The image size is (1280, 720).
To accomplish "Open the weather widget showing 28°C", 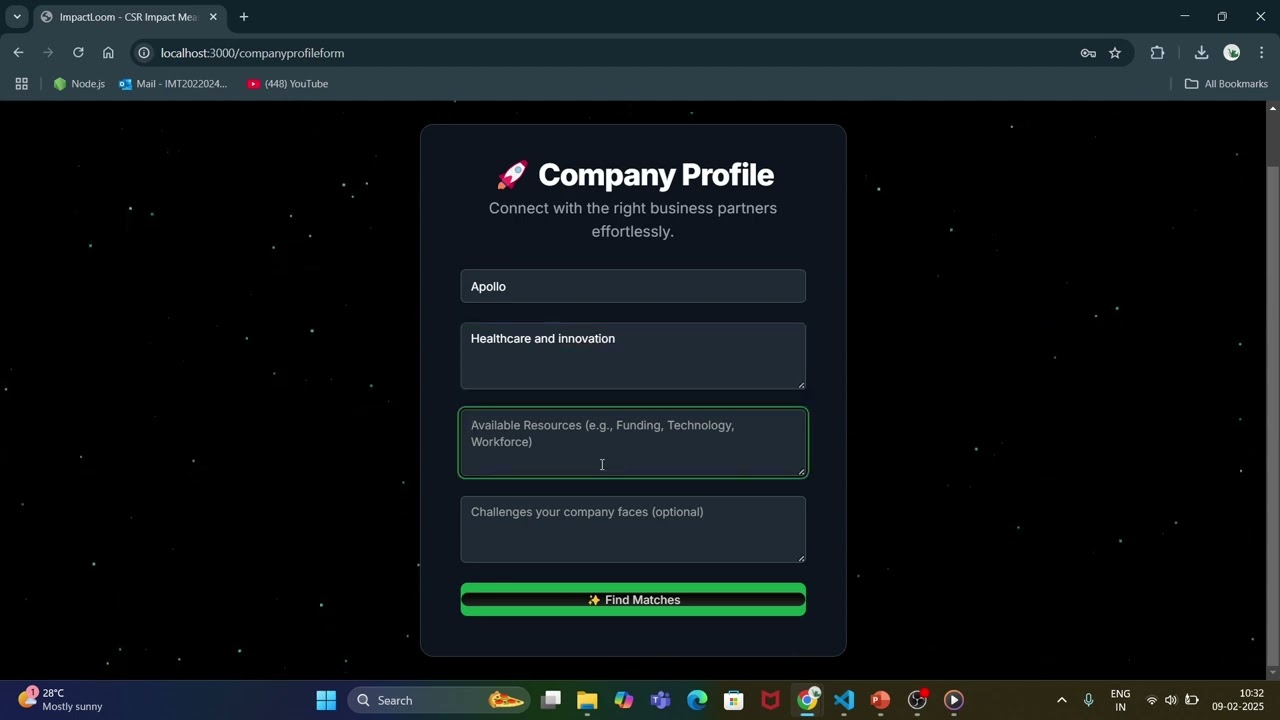I will click(x=62, y=700).
